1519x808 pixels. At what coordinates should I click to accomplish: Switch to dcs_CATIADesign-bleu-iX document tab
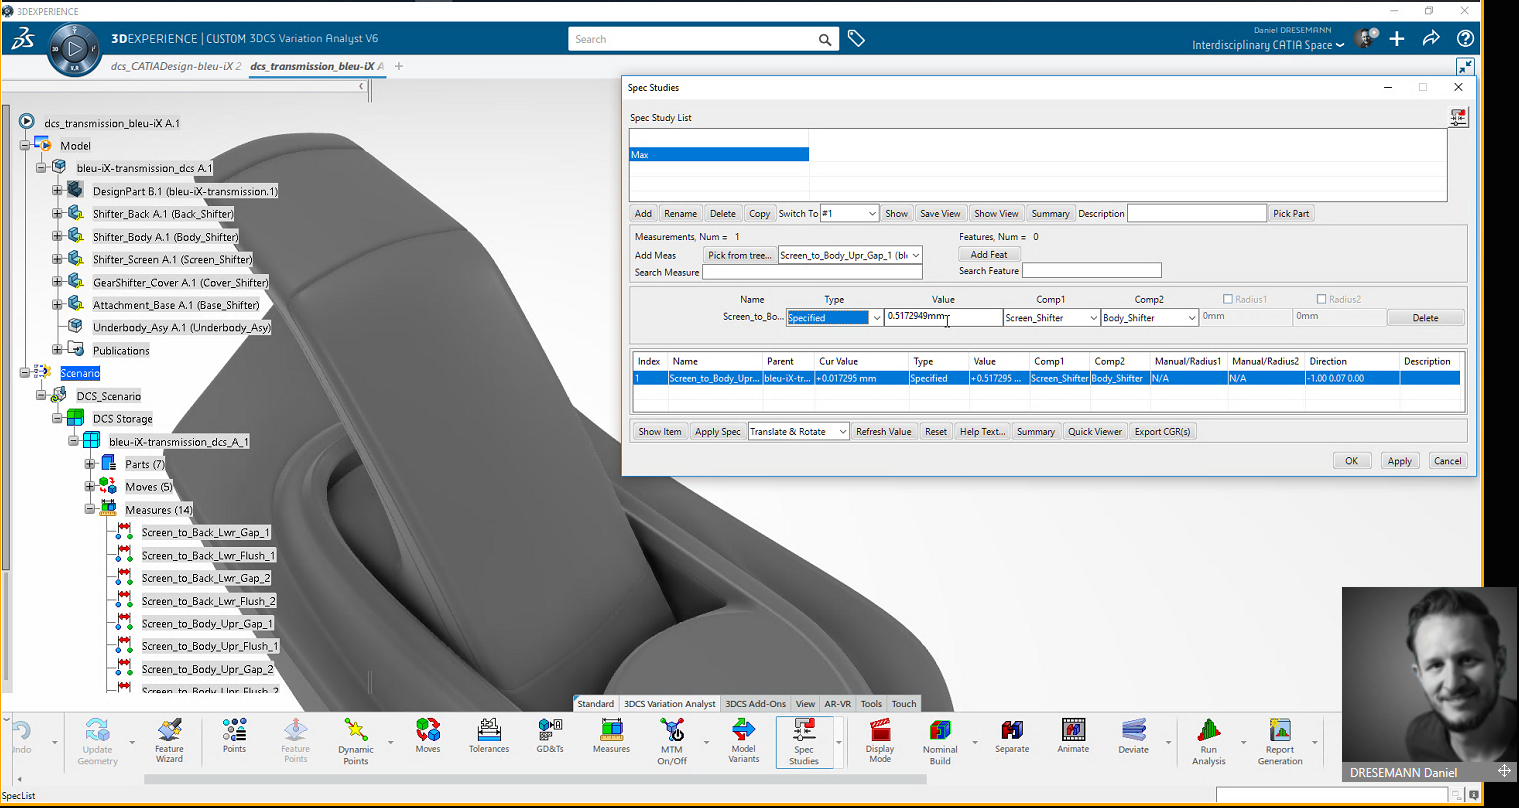(x=176, y=66)
